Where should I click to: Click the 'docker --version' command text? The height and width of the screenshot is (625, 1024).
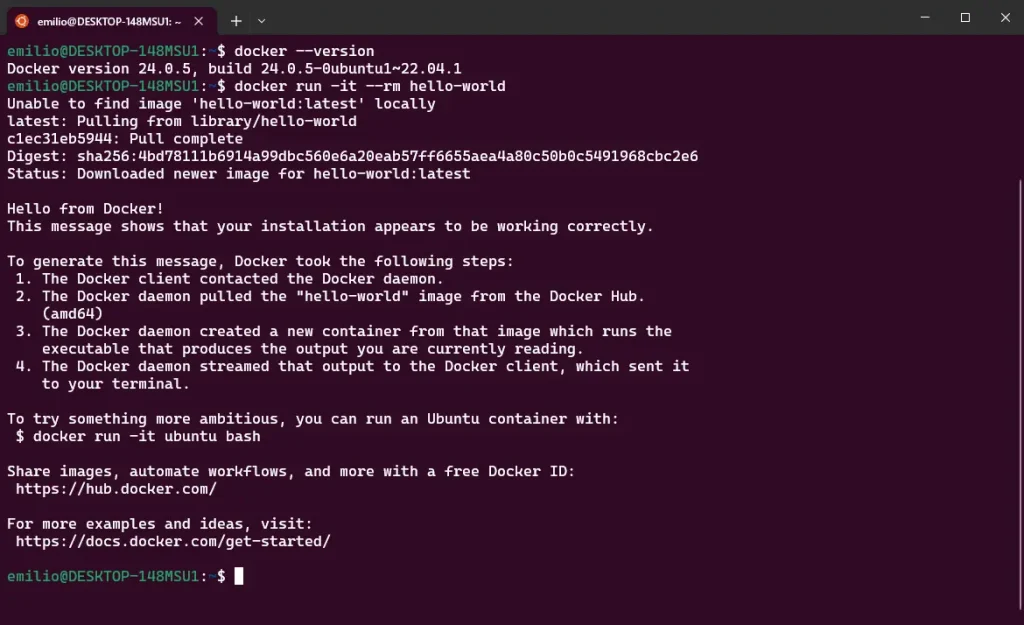click(304, 51)
